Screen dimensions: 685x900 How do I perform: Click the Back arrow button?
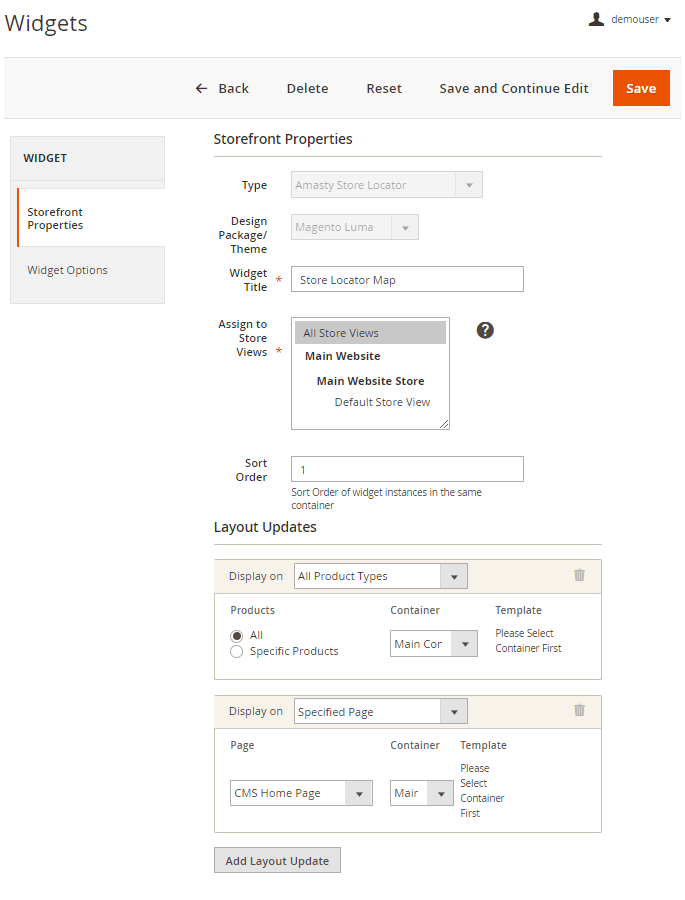pos(222,88)
